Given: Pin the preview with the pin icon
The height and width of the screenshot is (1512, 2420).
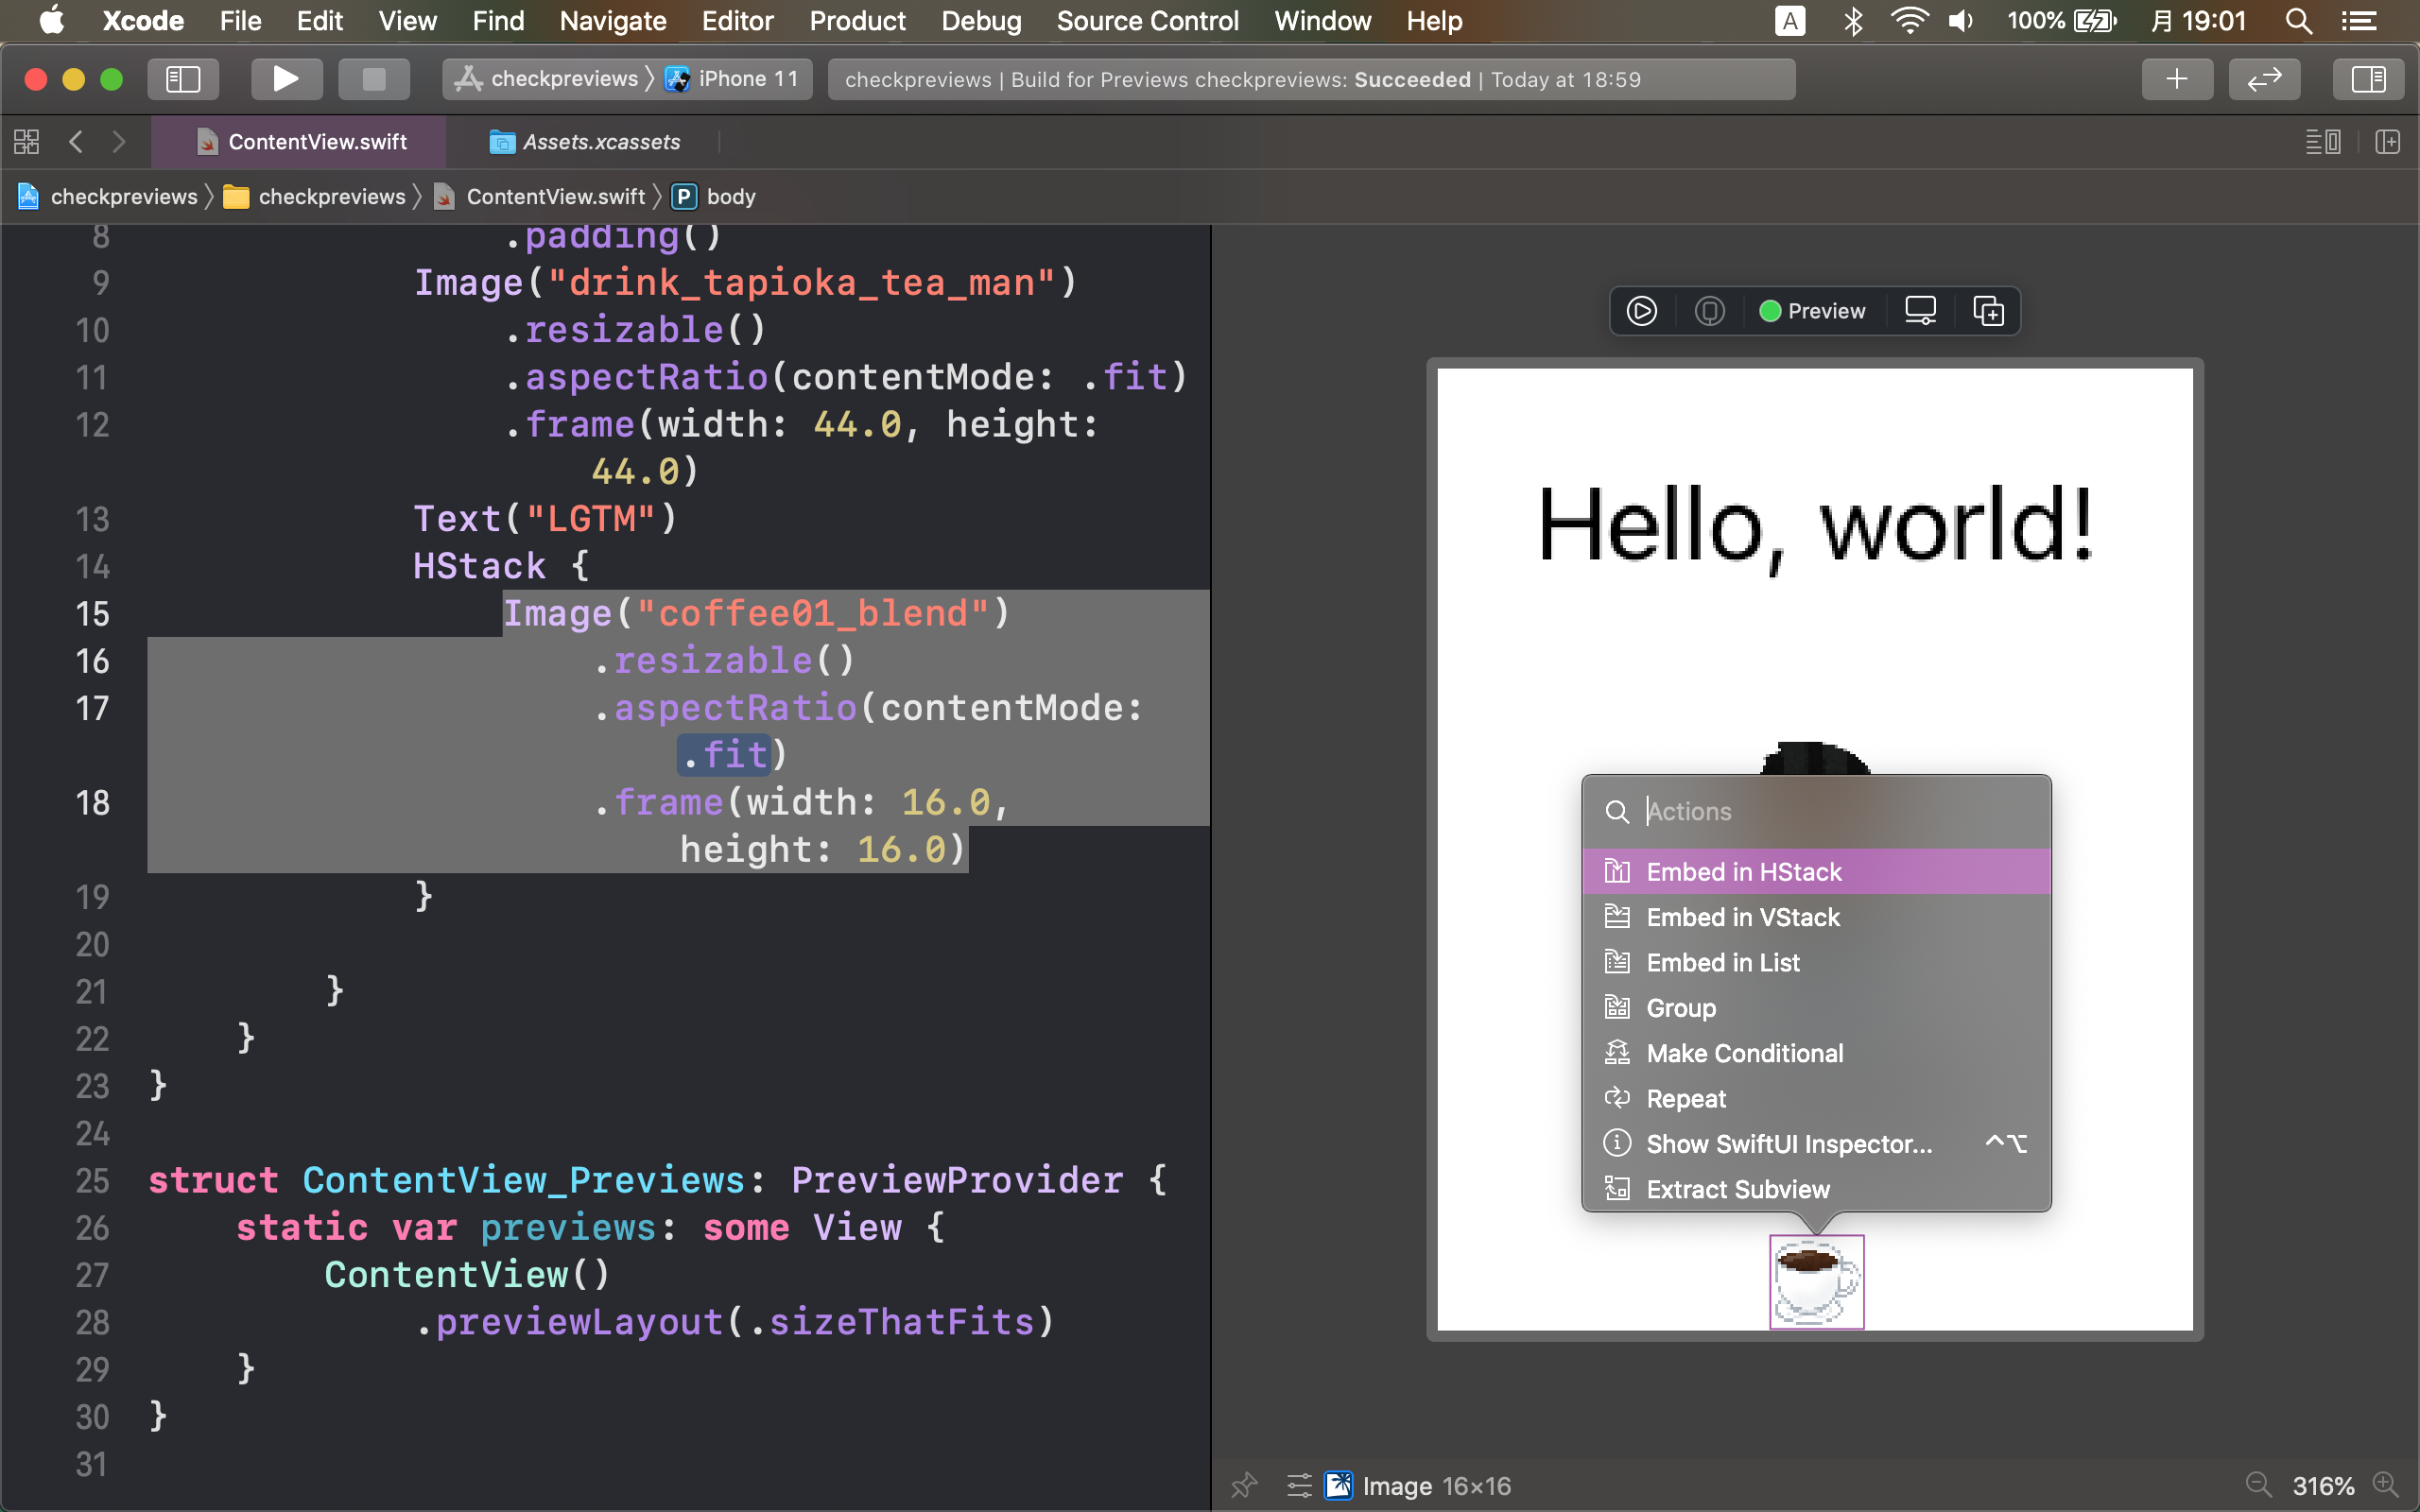Looking at the screenshot, I should [1244, 1485].
